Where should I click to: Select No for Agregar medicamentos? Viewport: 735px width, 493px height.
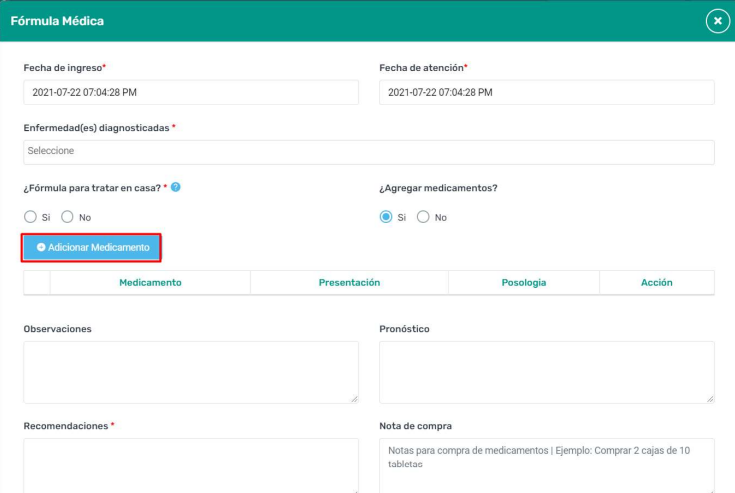point(423,217)
